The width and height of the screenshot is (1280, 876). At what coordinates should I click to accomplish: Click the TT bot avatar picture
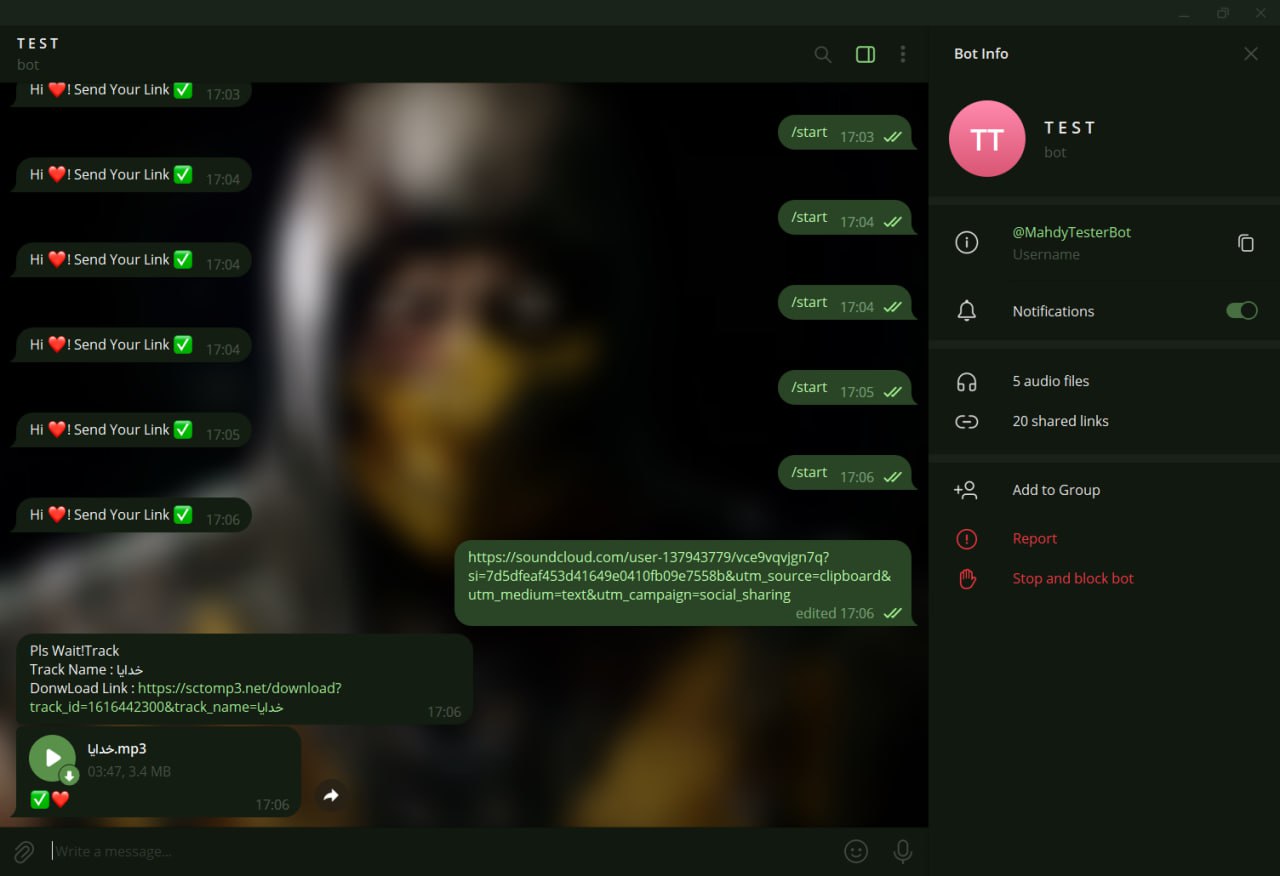[987, 139]
